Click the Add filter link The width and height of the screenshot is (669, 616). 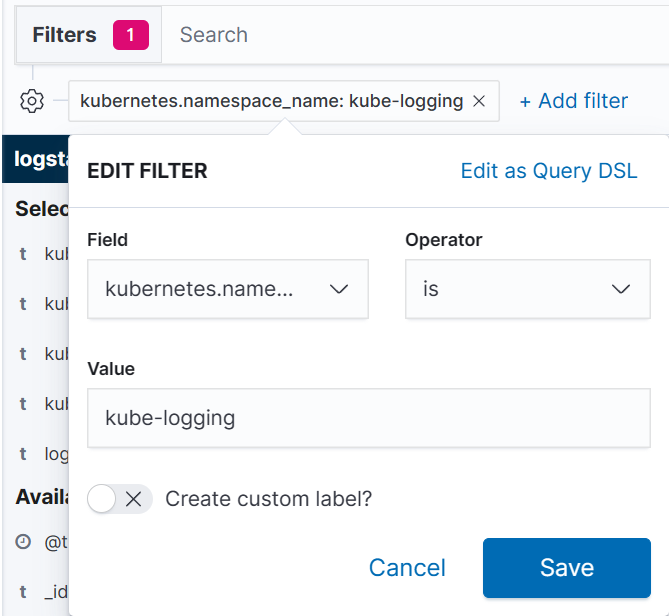click(574, 101)
